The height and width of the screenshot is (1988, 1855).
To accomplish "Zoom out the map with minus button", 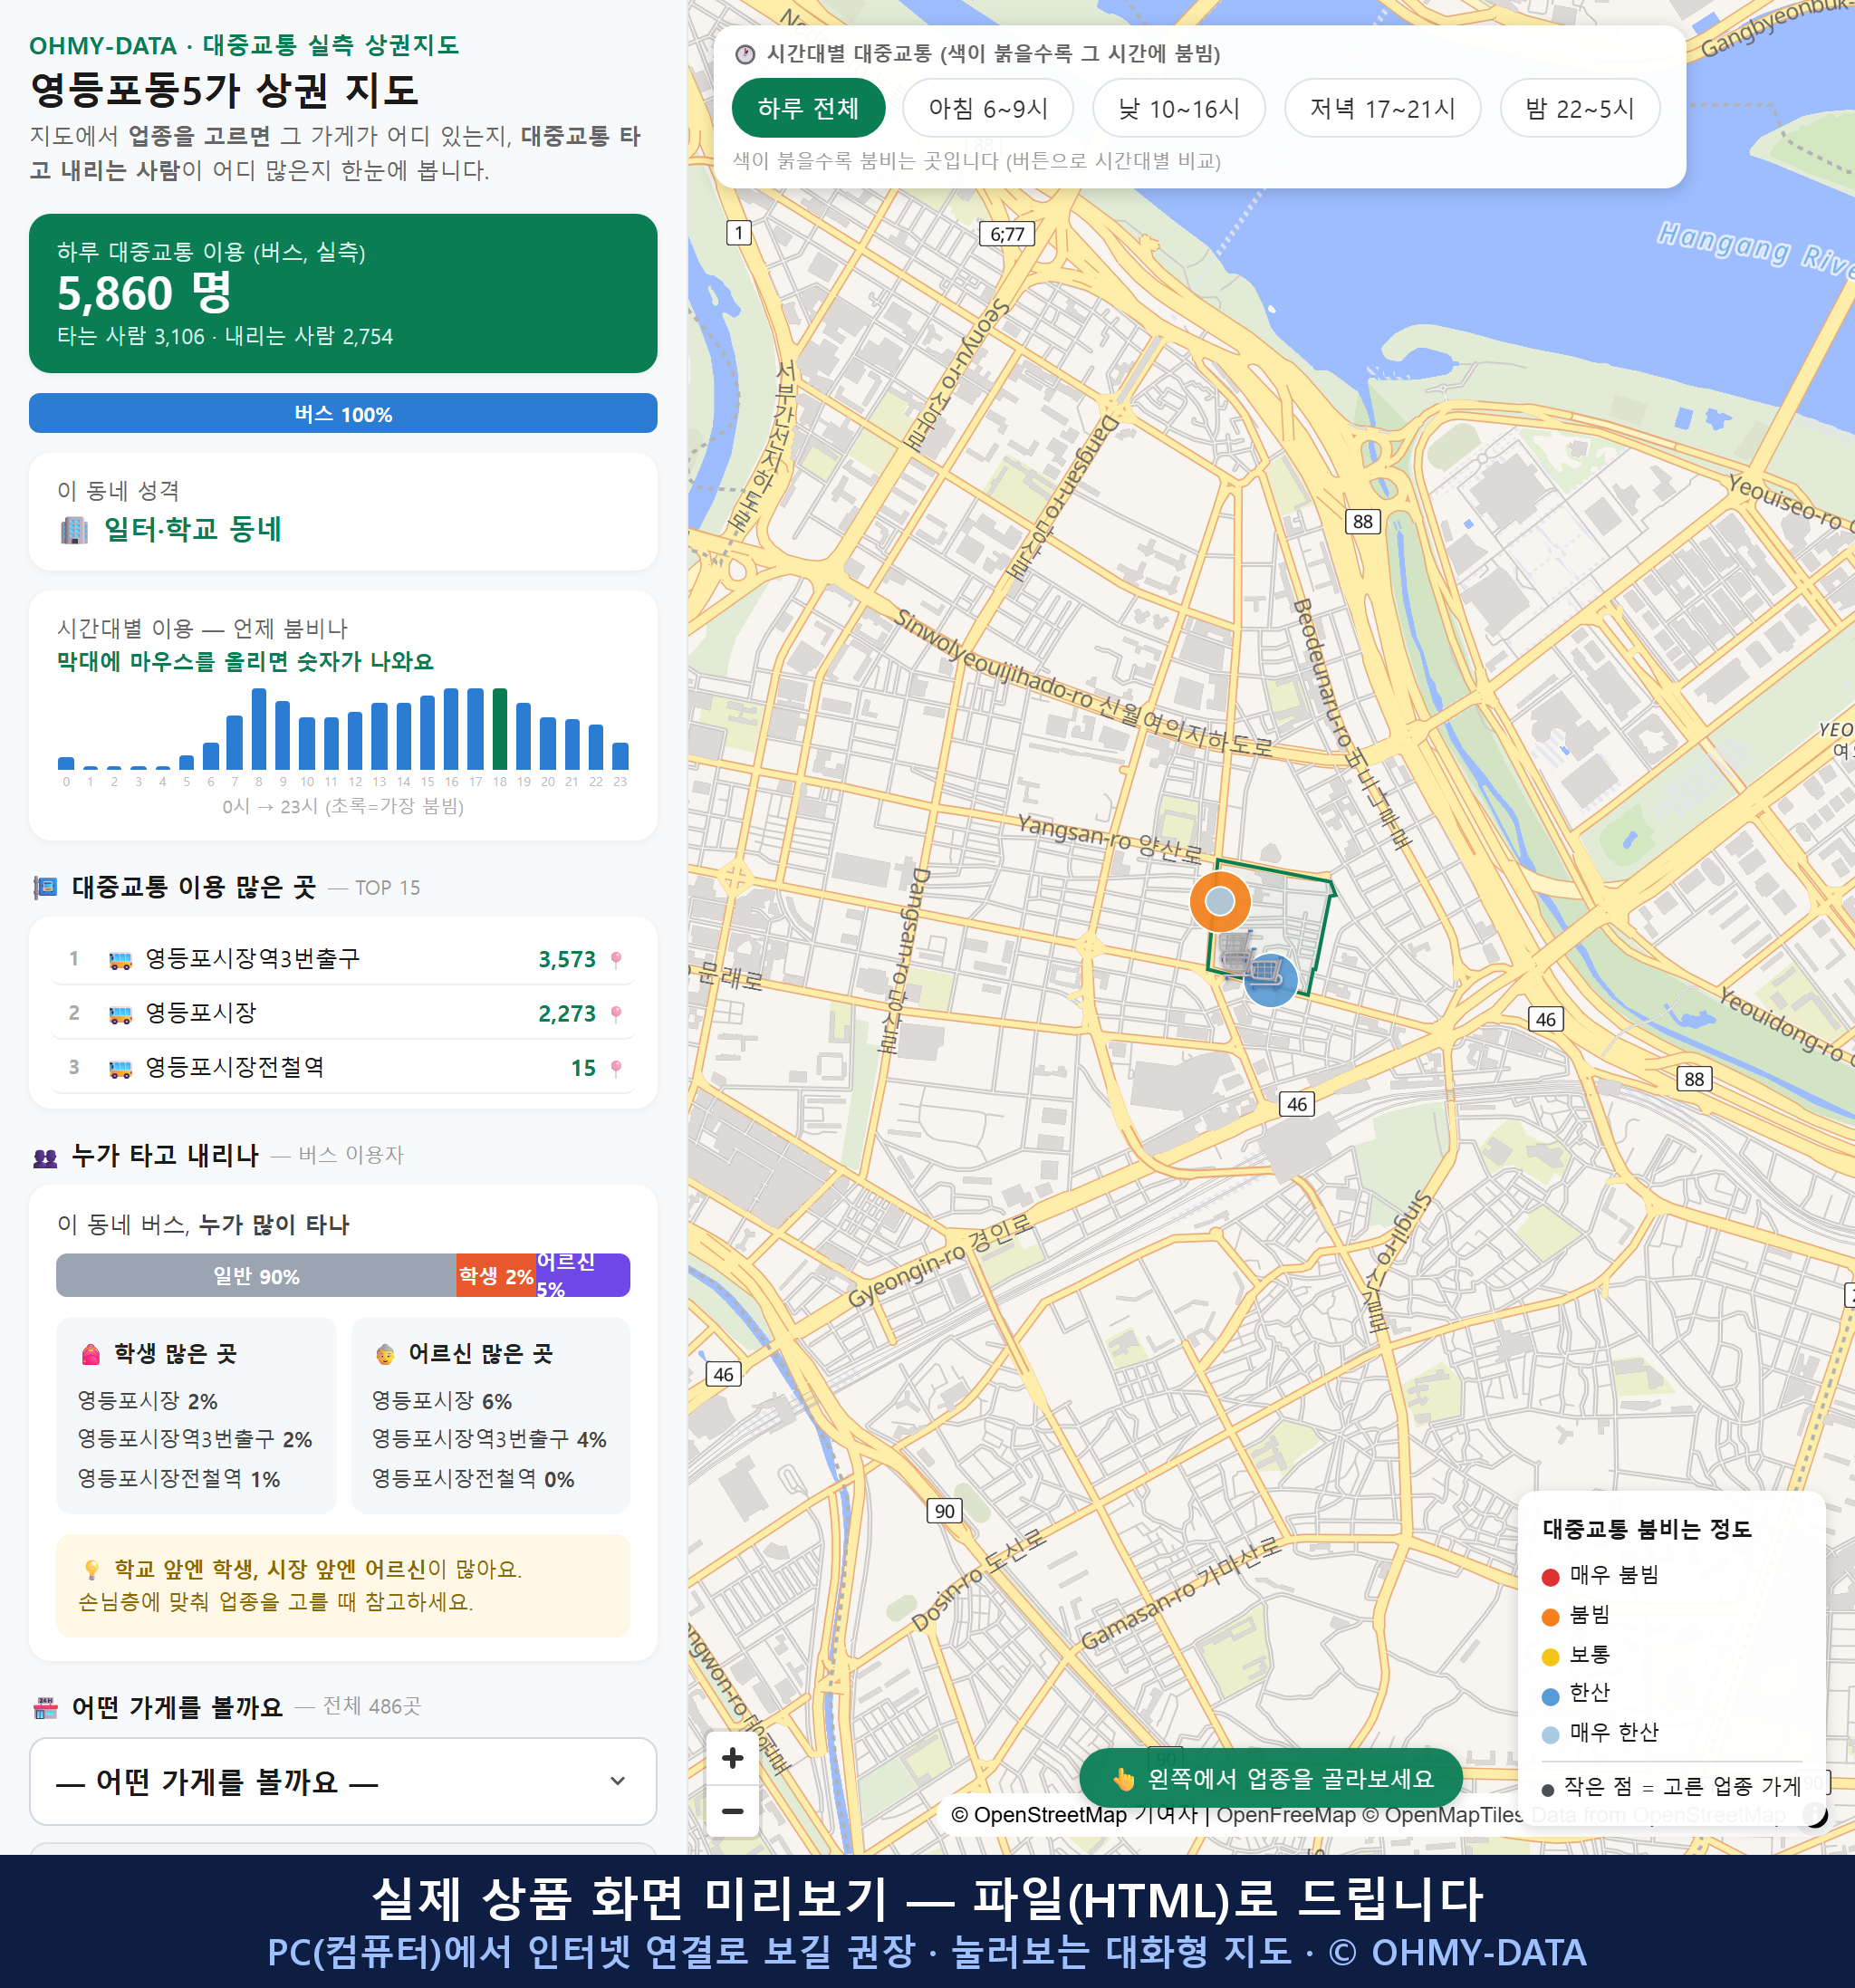I will tap(732, 1811).
